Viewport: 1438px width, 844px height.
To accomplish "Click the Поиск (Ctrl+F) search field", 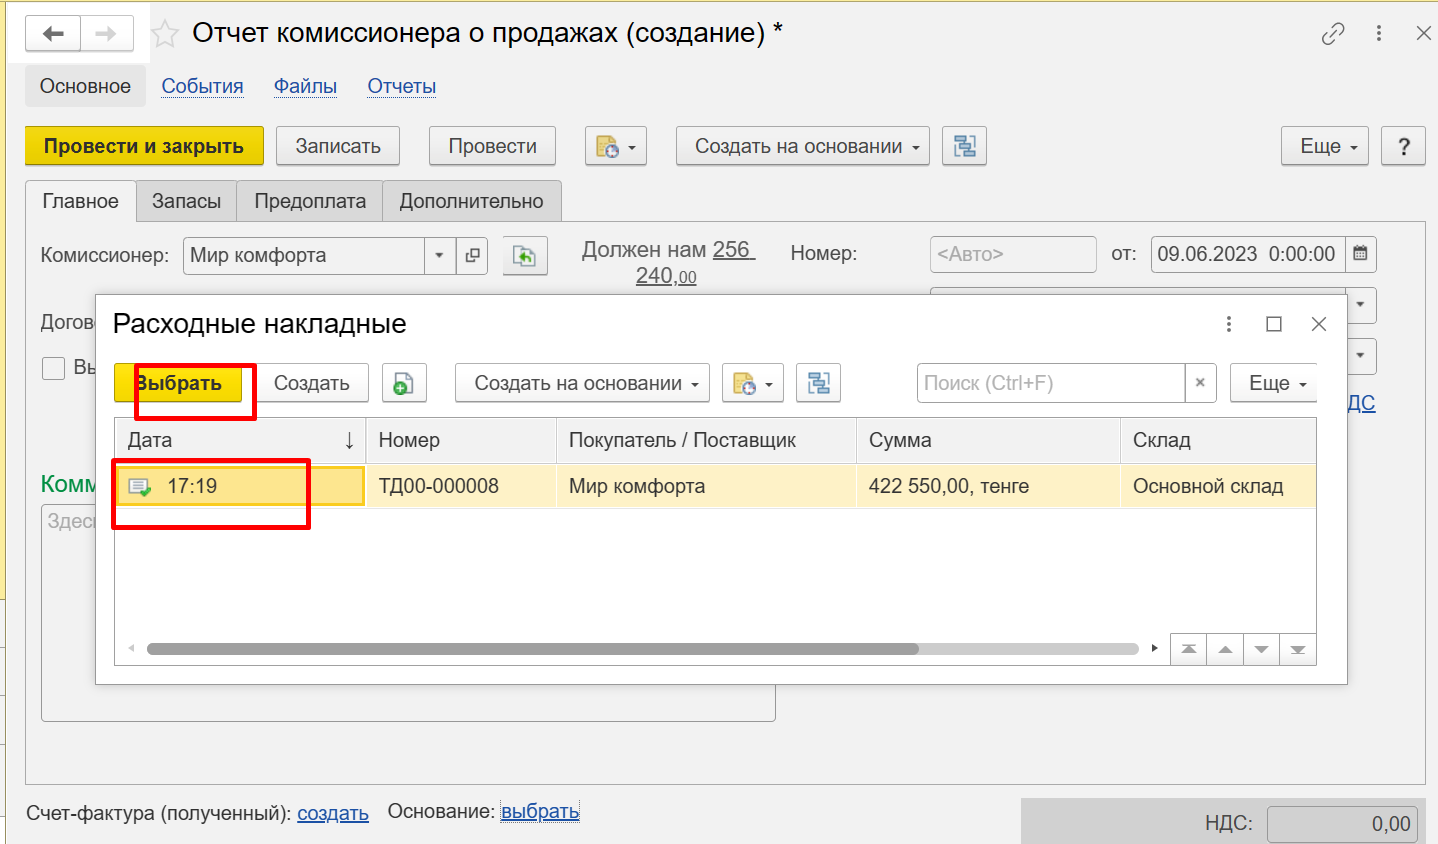I will [x=1048, y=383].
